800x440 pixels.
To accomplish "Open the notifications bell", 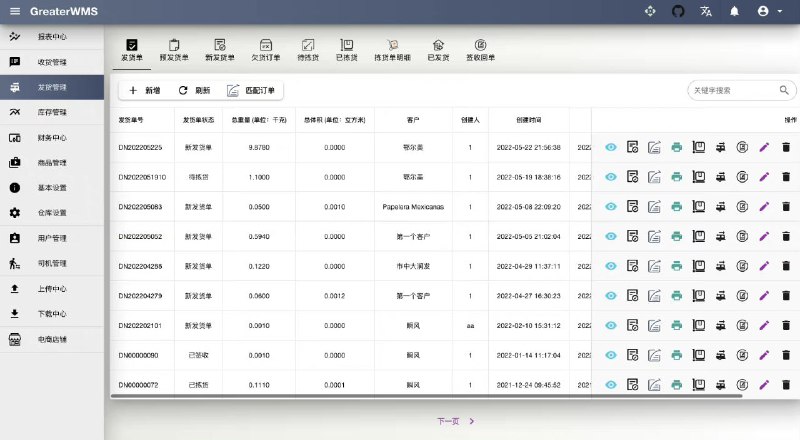I will click(x=734, y=11).
